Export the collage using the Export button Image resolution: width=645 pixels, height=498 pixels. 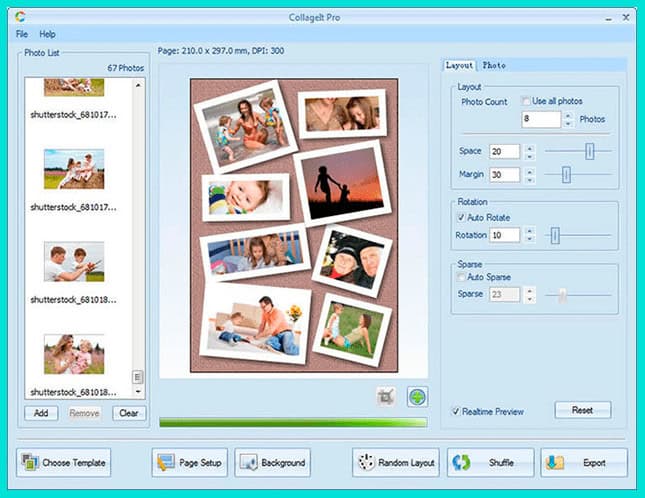(x=584, y=463)
